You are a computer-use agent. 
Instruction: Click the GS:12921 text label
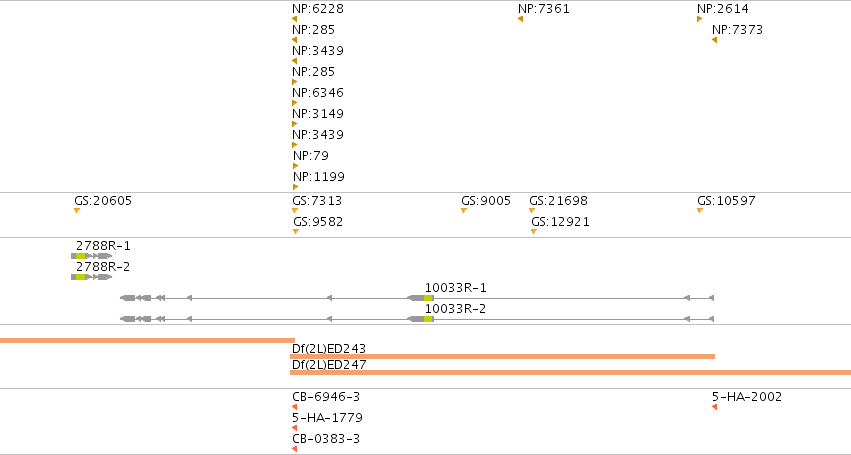coord(561,222)
